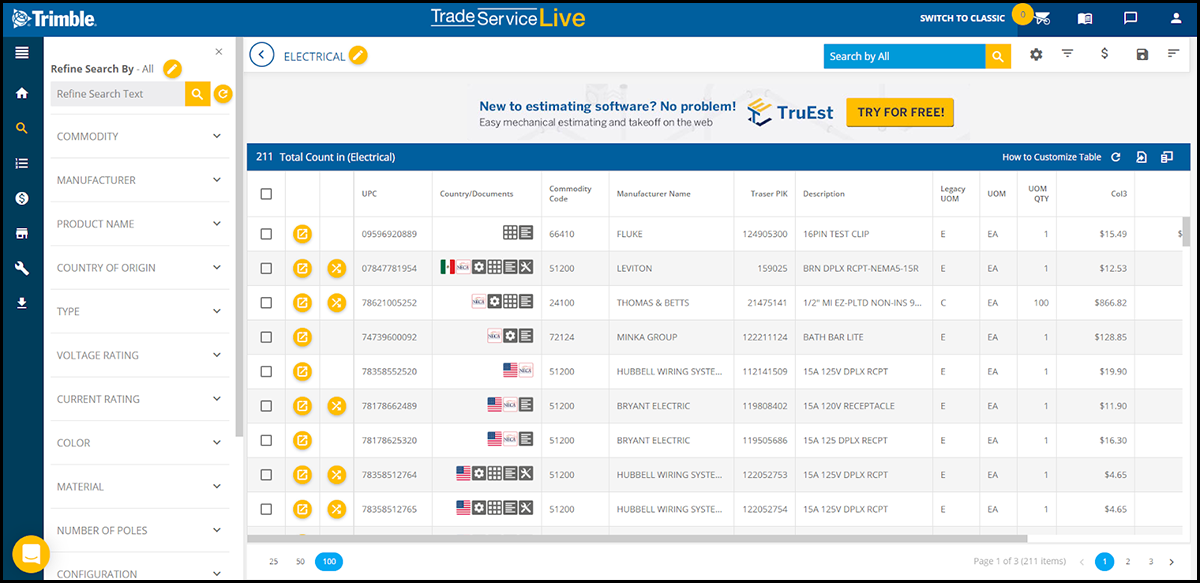1200x583 pixels.
Task: Expand the NUMBER OF POLES filter
Action: point(140,531)
